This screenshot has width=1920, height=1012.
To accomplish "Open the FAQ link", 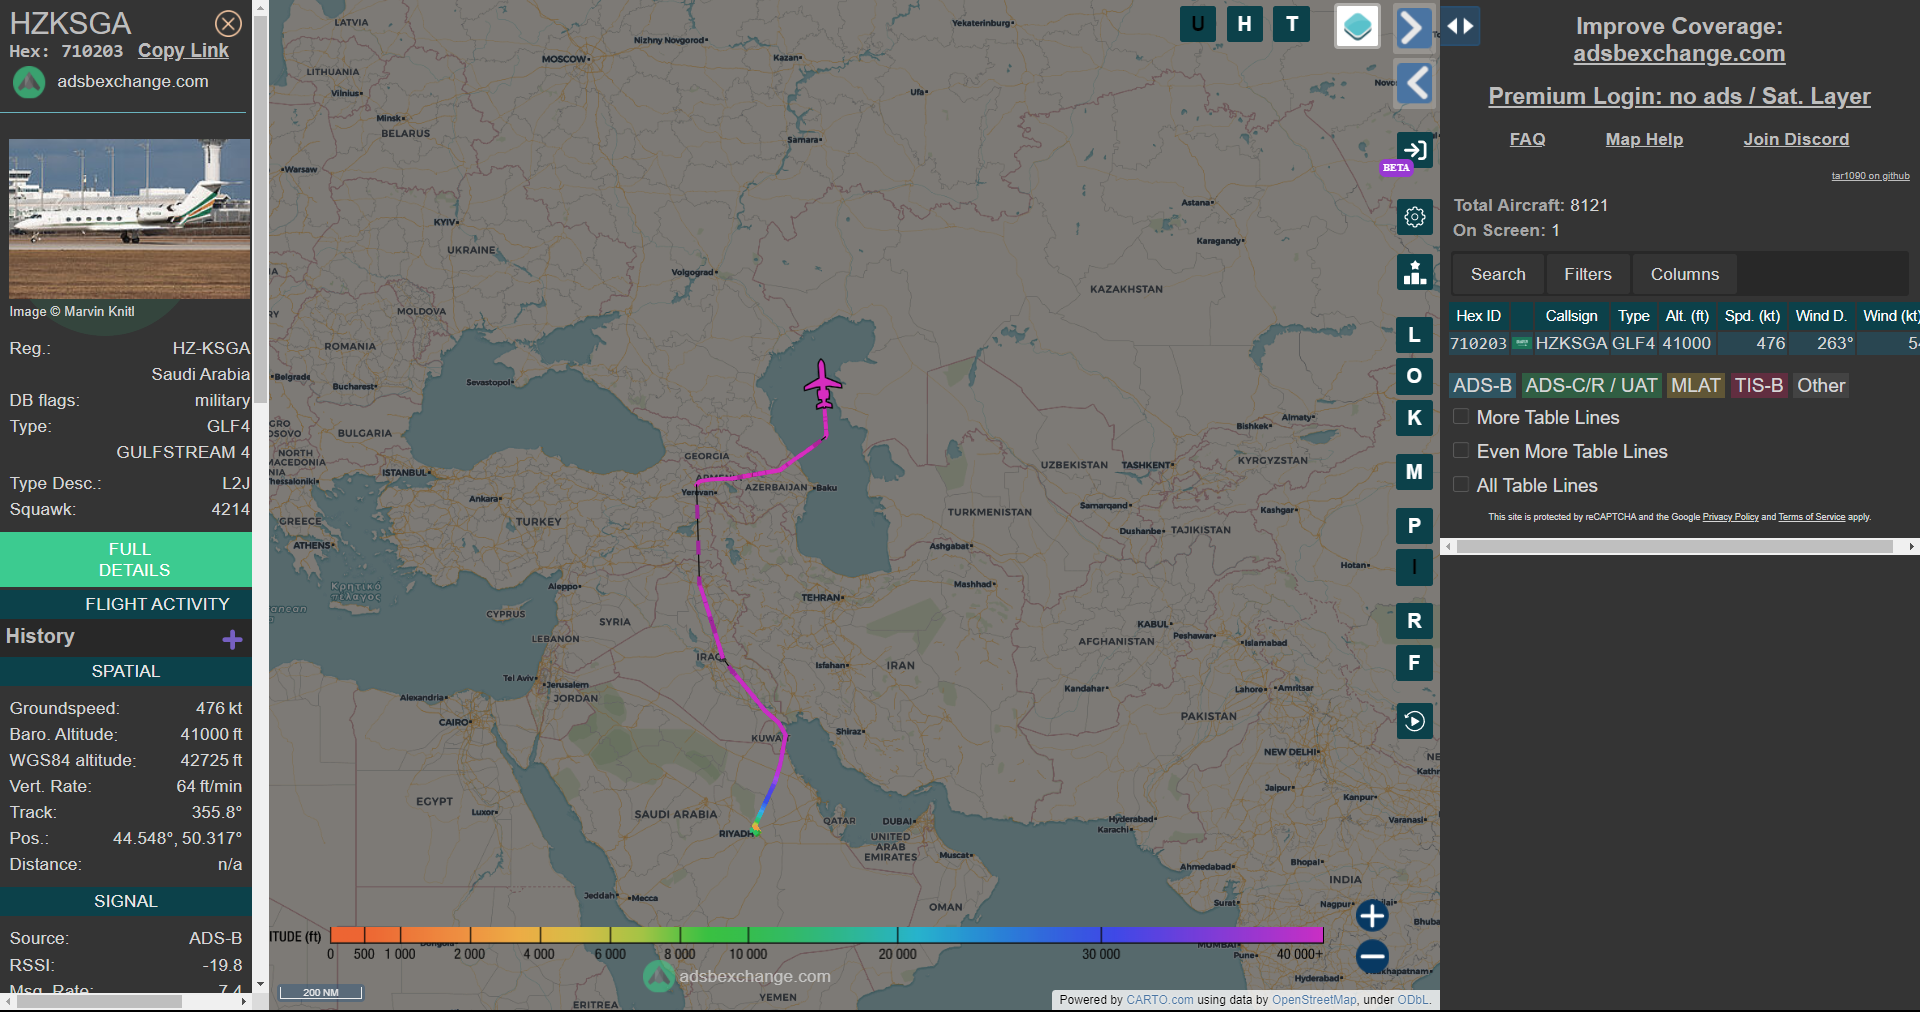I will (1527, 139).
